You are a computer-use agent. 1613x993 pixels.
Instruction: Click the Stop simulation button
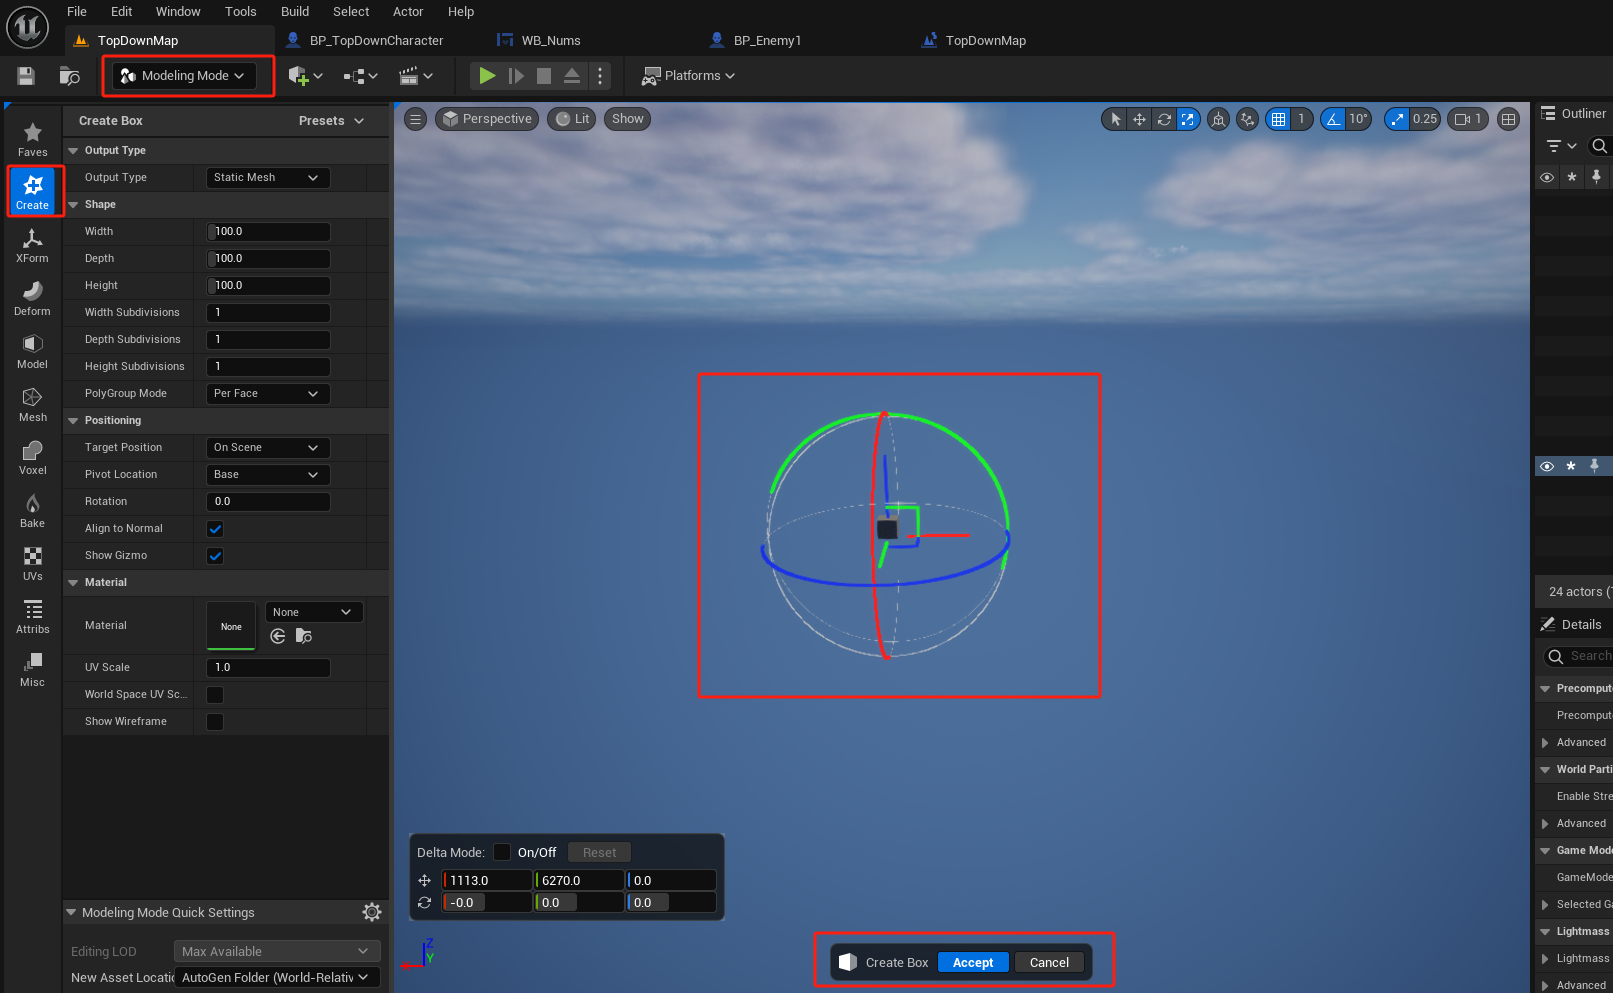tap(544, 76)
